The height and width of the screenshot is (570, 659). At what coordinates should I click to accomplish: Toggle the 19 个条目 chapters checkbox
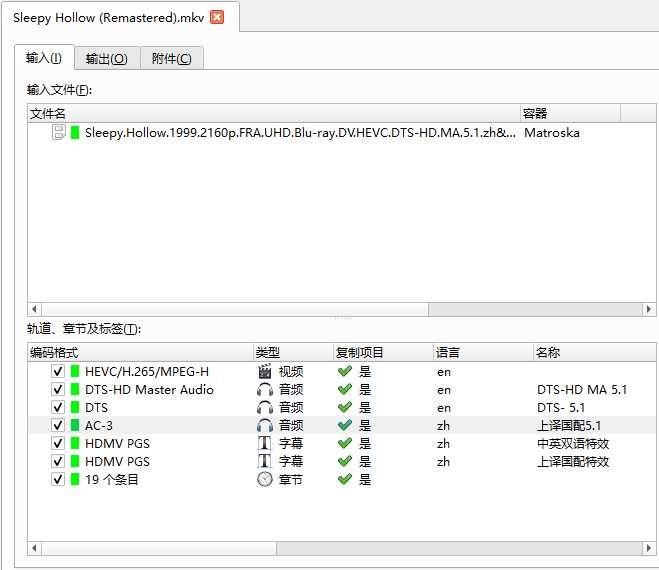coord(58,479)
